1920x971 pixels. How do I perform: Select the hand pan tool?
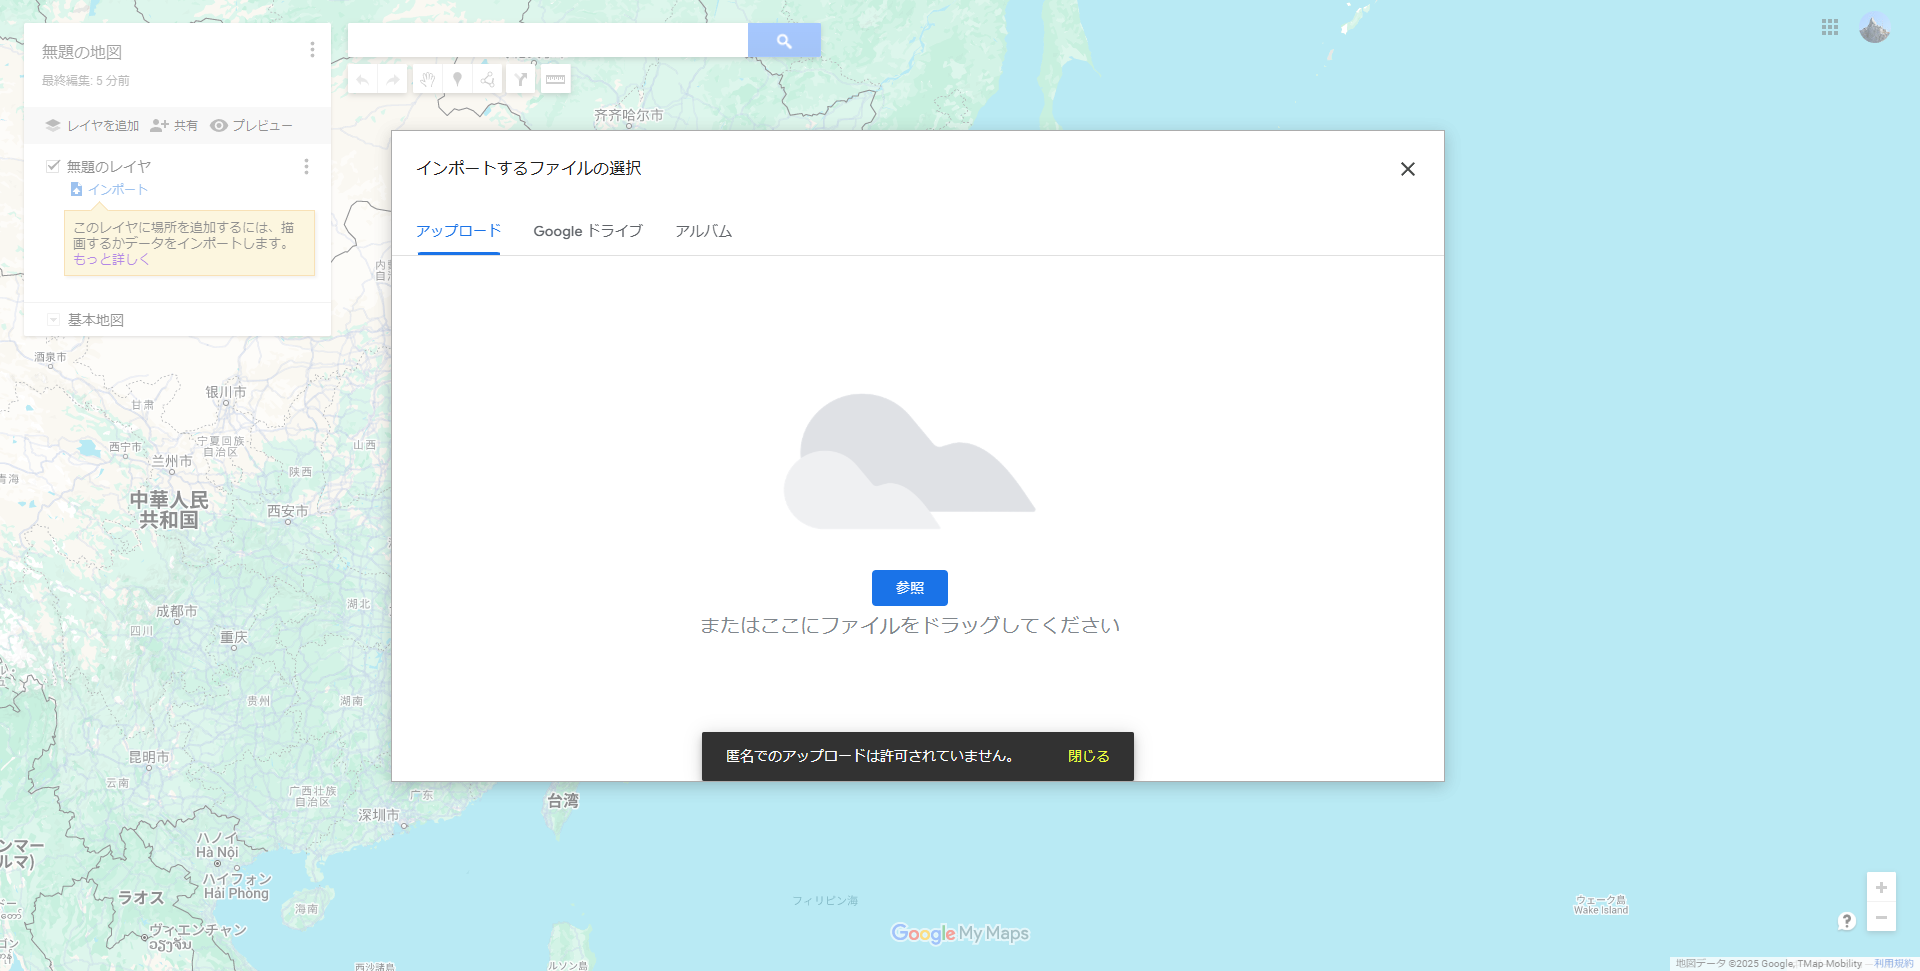point(427,79)
